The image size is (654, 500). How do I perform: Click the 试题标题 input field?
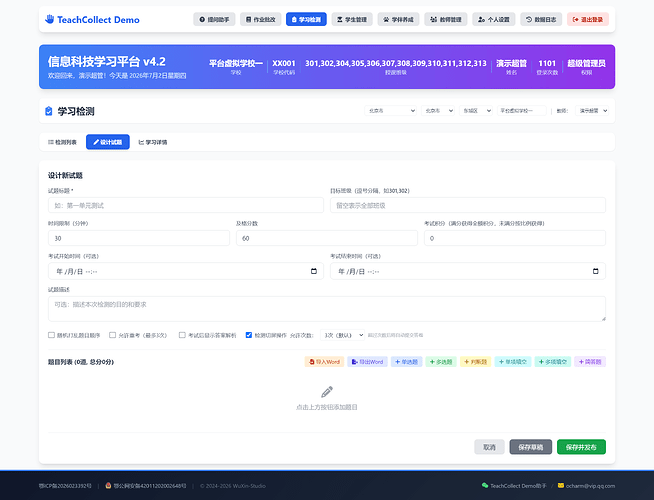[186, 205]
